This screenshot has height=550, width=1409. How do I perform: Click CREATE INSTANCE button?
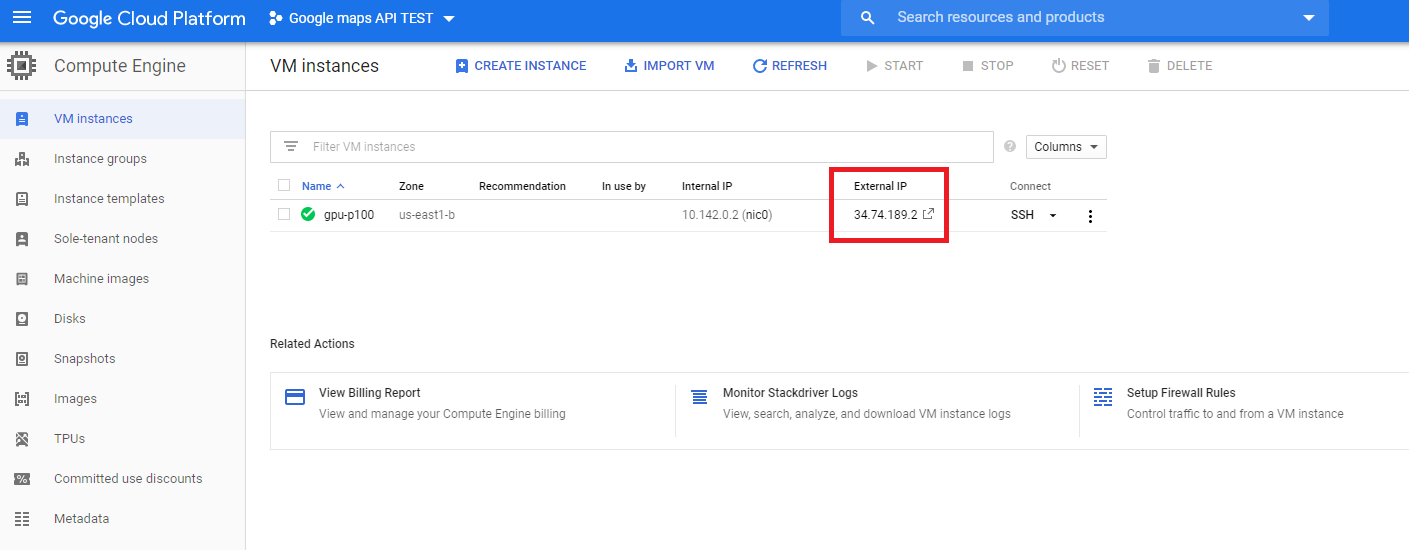(x=520, y=66)
